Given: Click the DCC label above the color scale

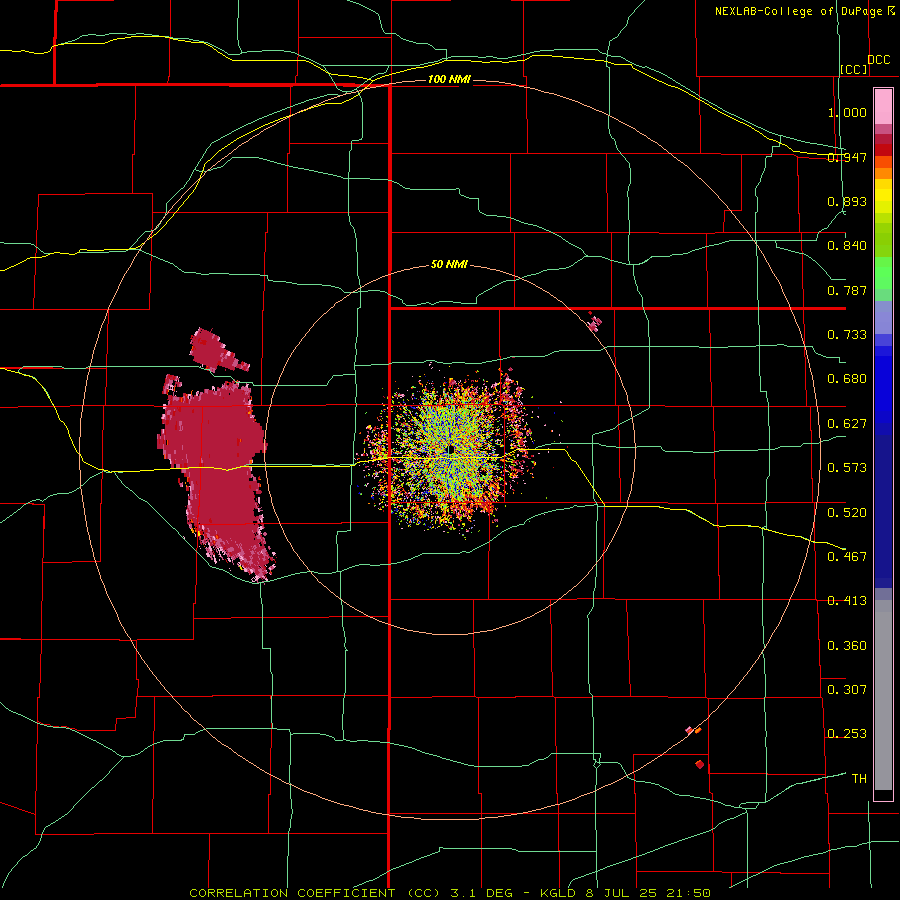Looking at the screenshot, I should tap(878, 60).
